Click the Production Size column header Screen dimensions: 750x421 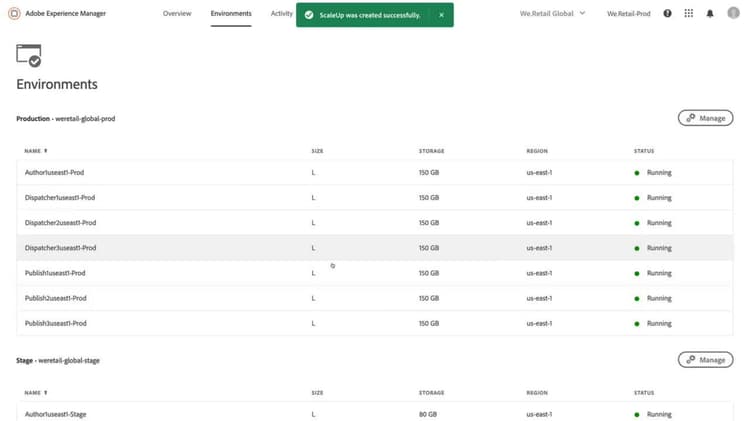[x=317, y=151]
